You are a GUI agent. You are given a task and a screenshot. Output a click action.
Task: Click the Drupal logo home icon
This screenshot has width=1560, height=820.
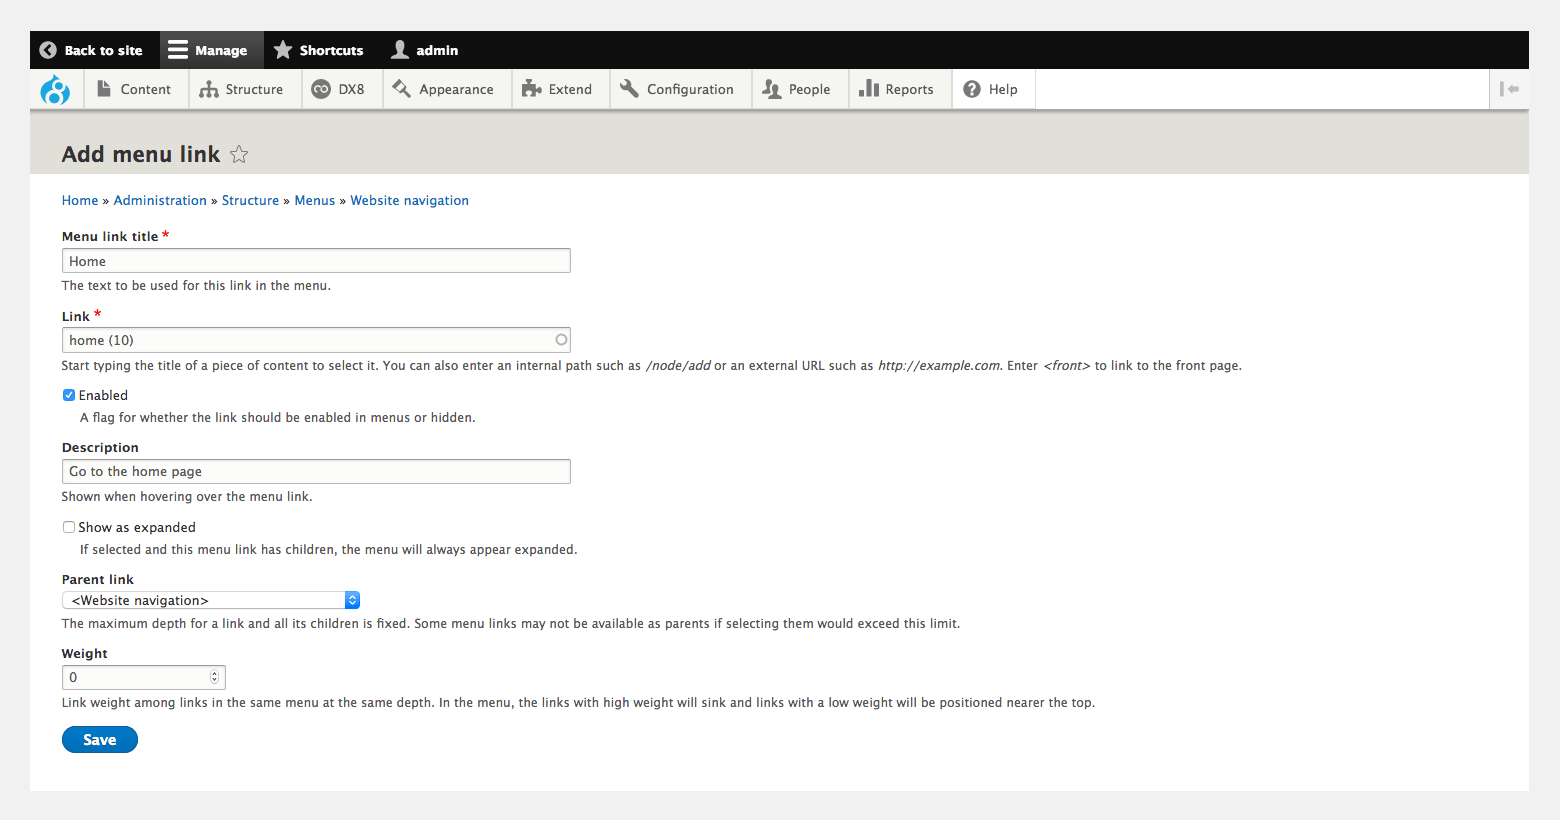tap(55, 90)
